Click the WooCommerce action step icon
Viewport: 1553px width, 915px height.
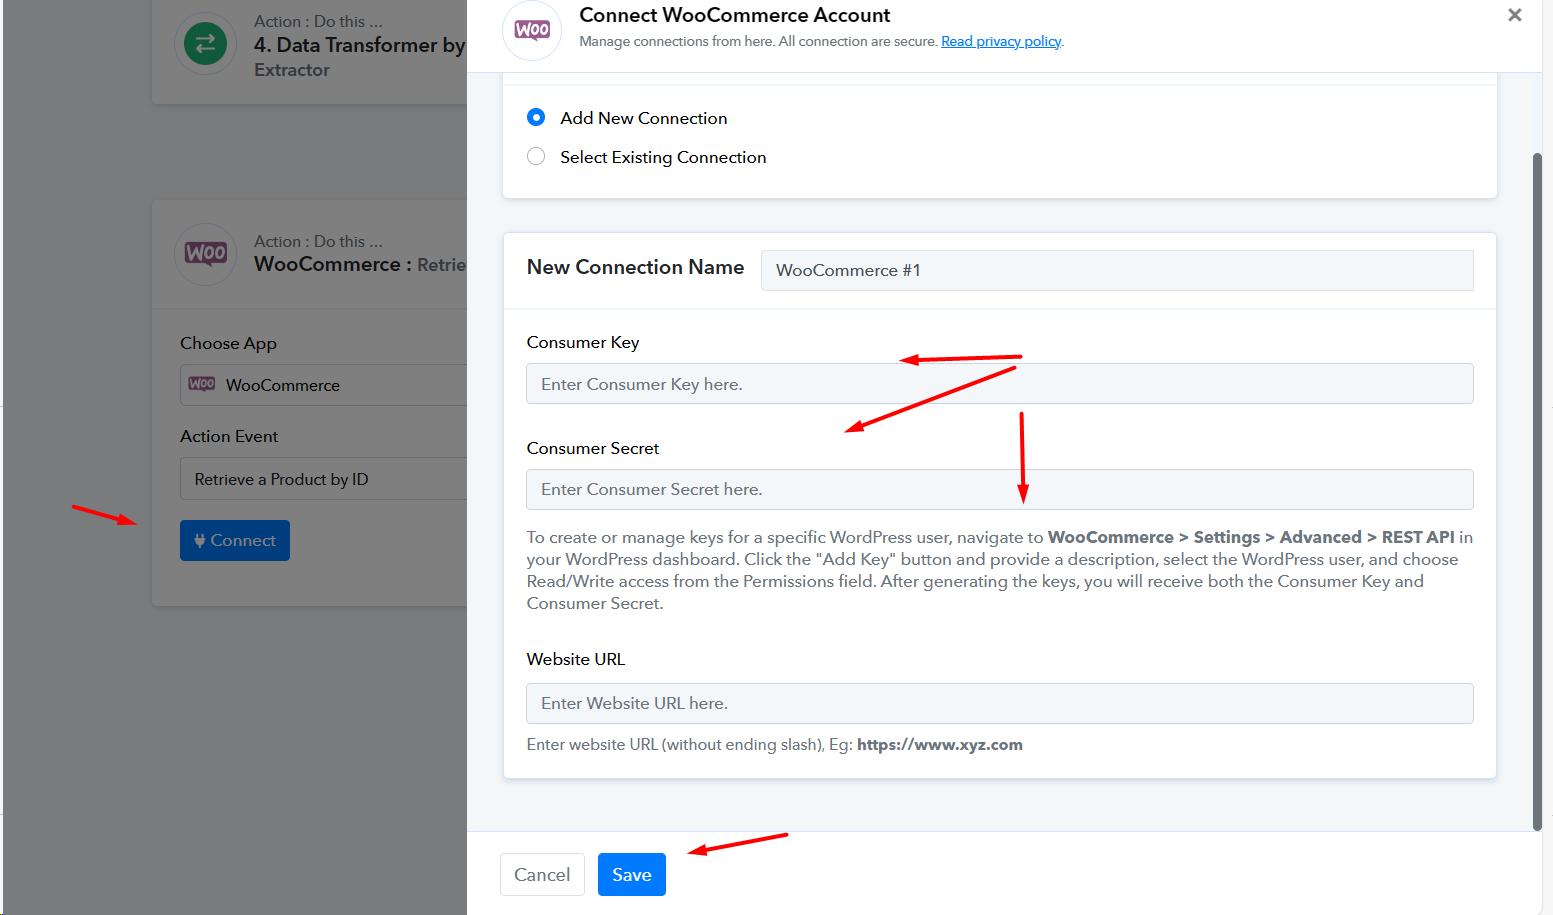point(205,254)
